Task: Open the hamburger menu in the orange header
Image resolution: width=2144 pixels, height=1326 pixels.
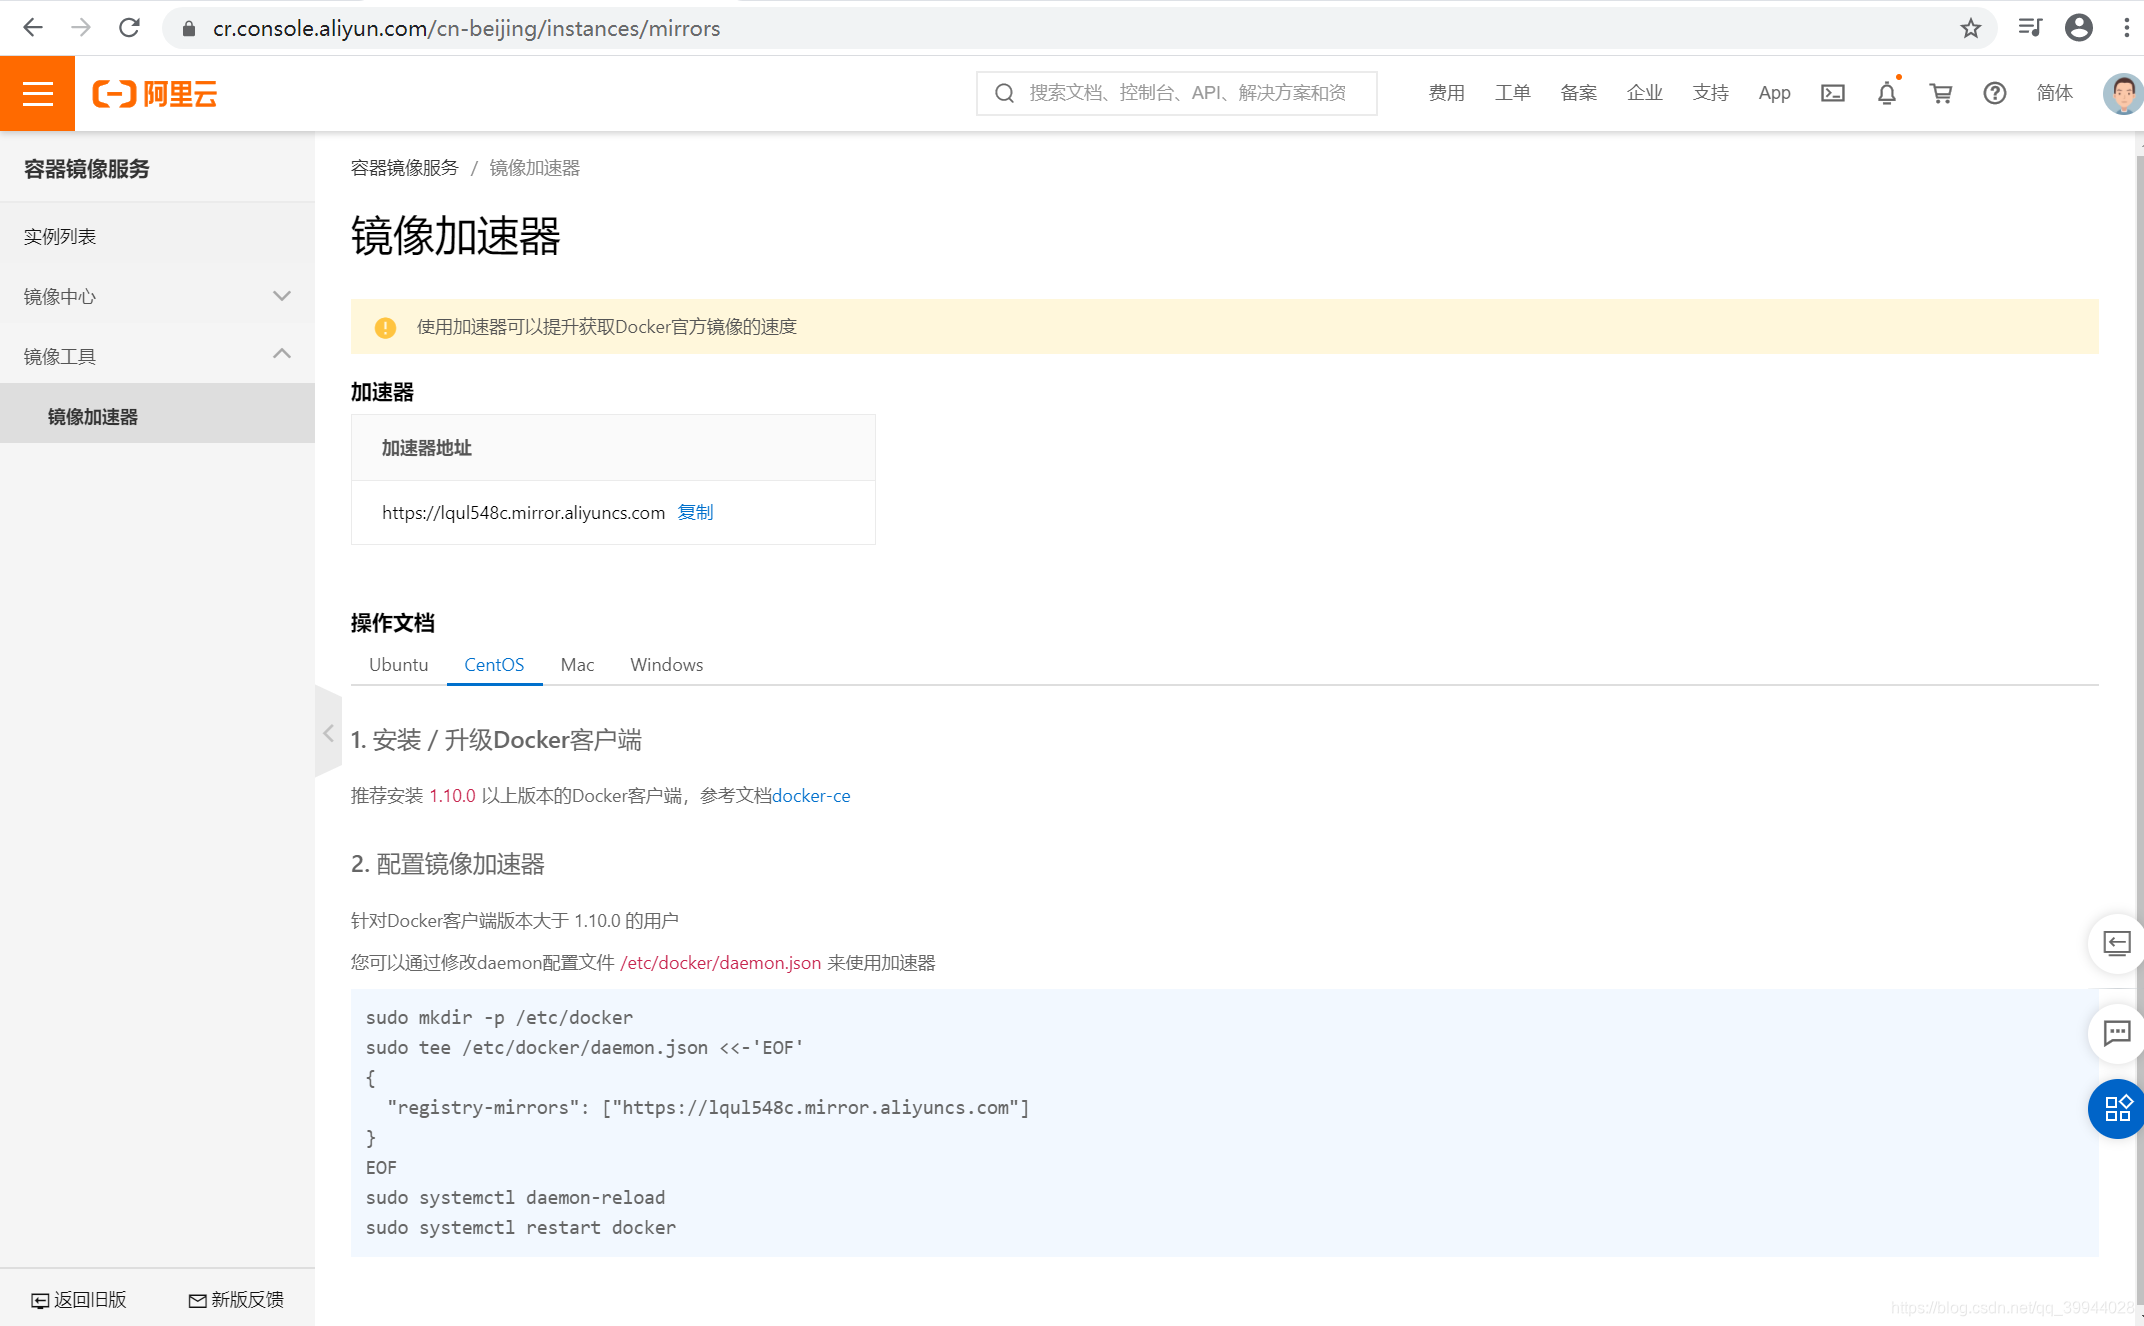Action: click(37, 93)
